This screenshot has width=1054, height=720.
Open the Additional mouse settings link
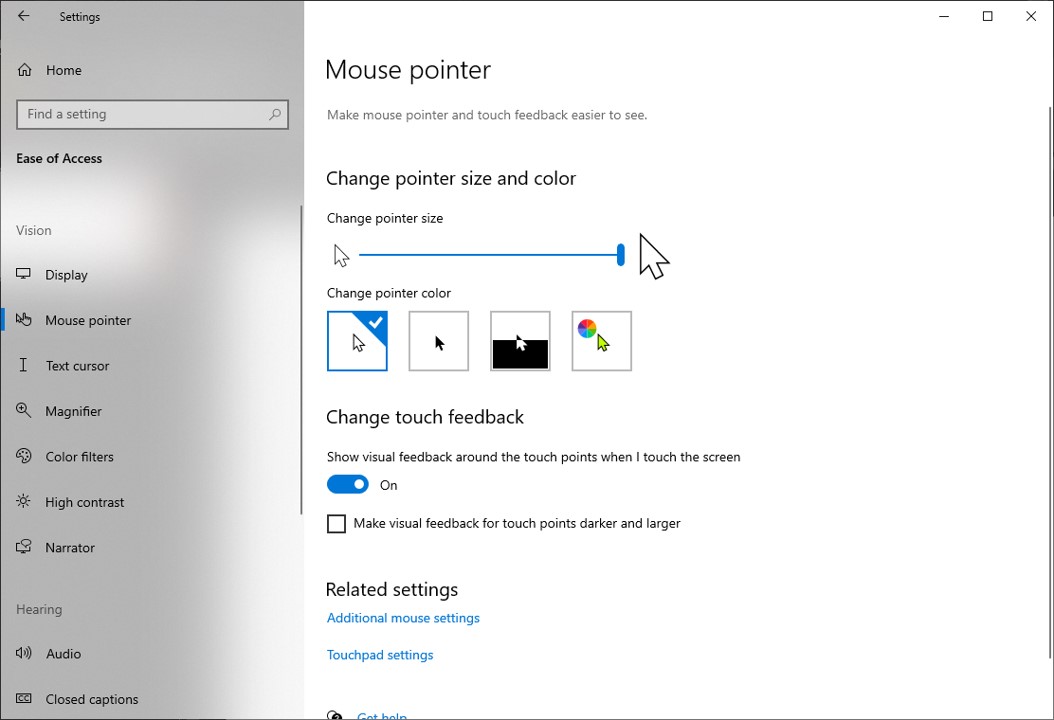pos(403,618)
